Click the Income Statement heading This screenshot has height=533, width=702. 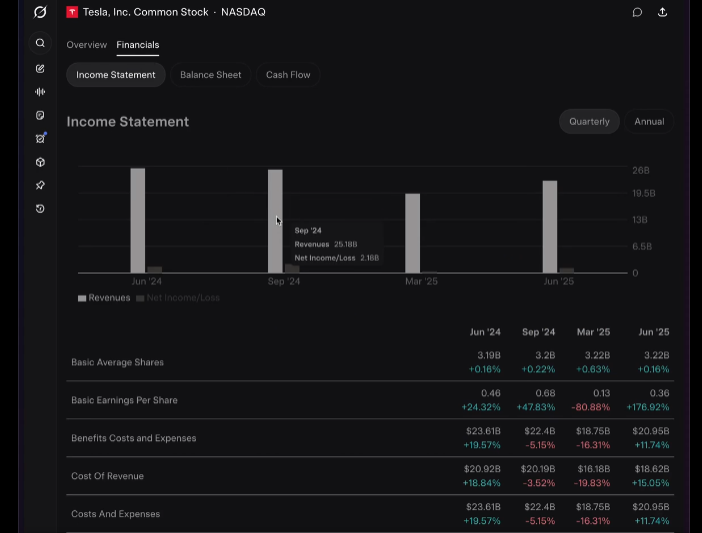tap(128, 122)
